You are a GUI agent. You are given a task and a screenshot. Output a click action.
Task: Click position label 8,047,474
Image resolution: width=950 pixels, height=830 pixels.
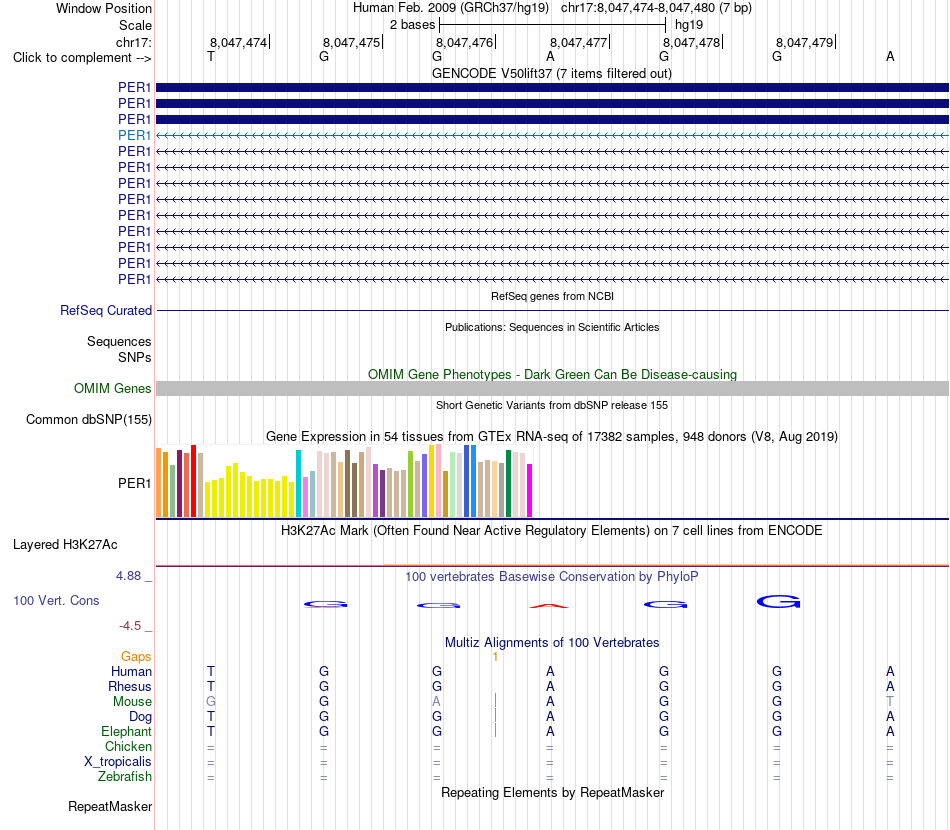coord(238,42)
